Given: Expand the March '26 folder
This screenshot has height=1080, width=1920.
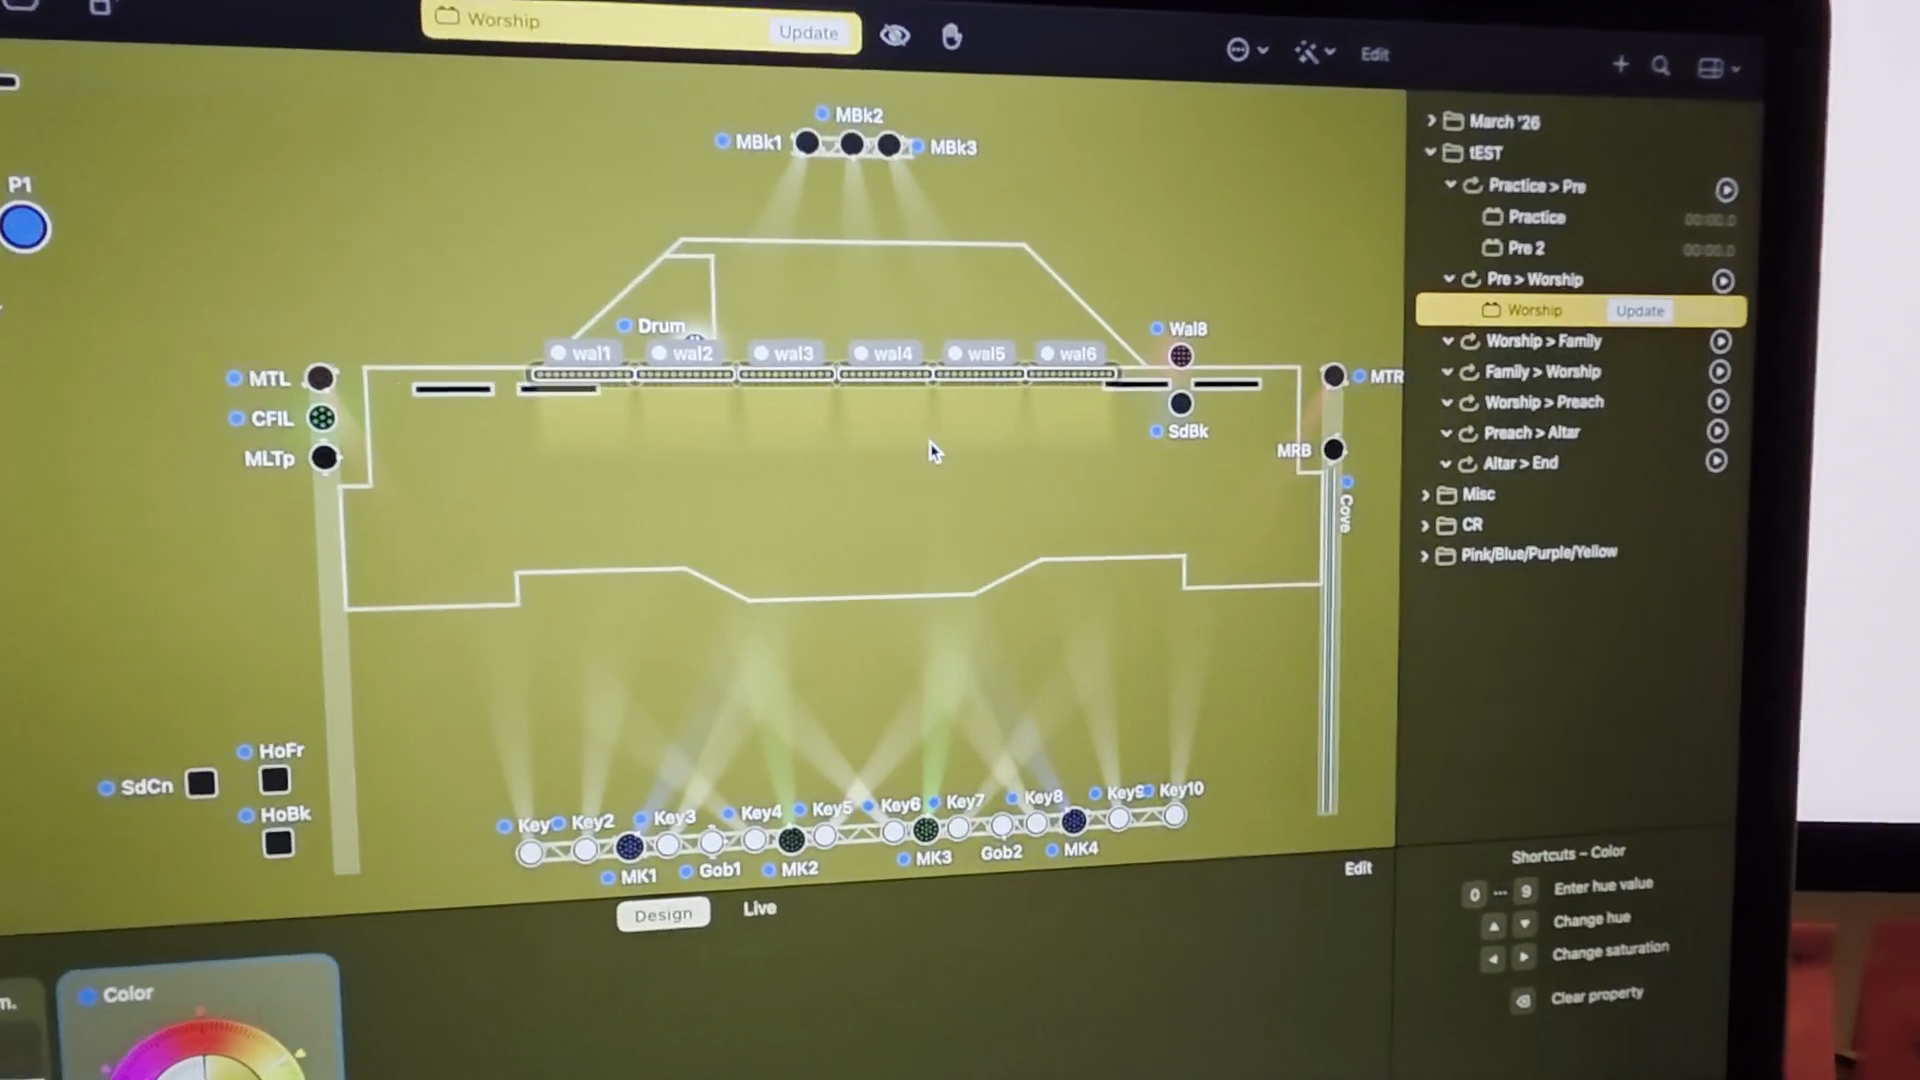Looking at the screenshot, I should click(1431, 121).
